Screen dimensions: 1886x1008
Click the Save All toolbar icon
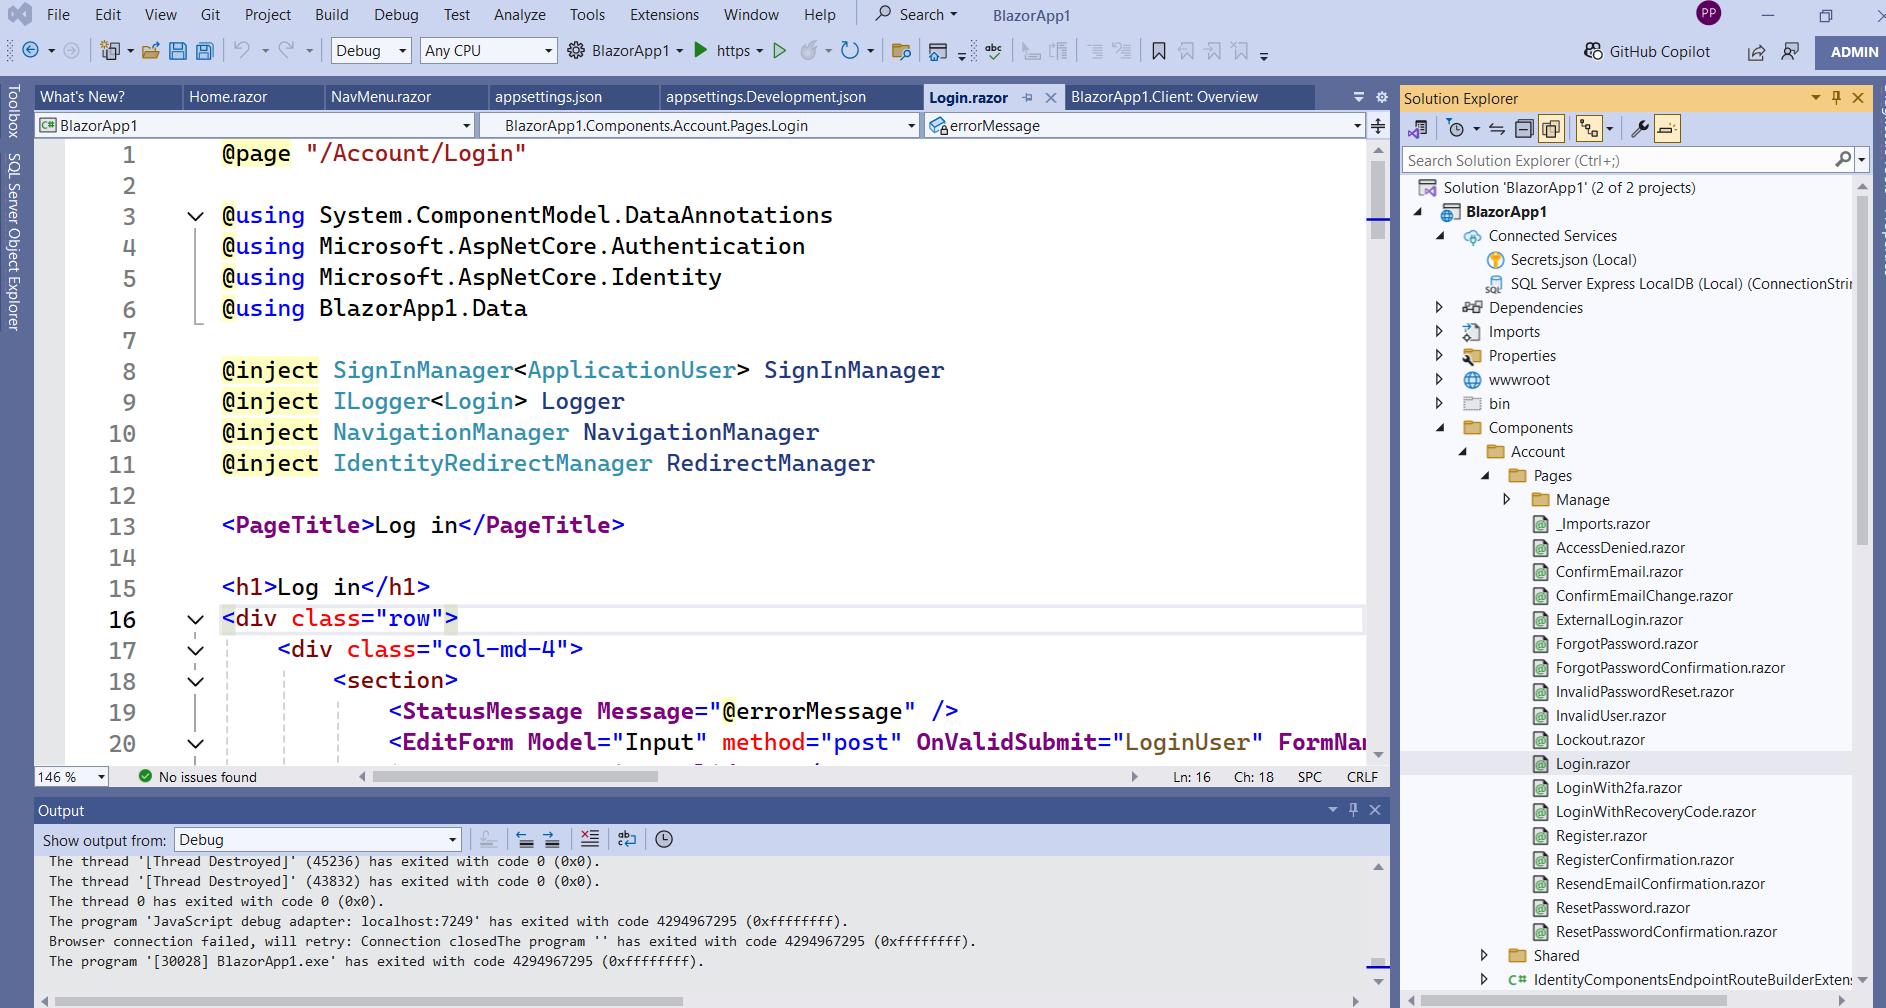(204, 51)
